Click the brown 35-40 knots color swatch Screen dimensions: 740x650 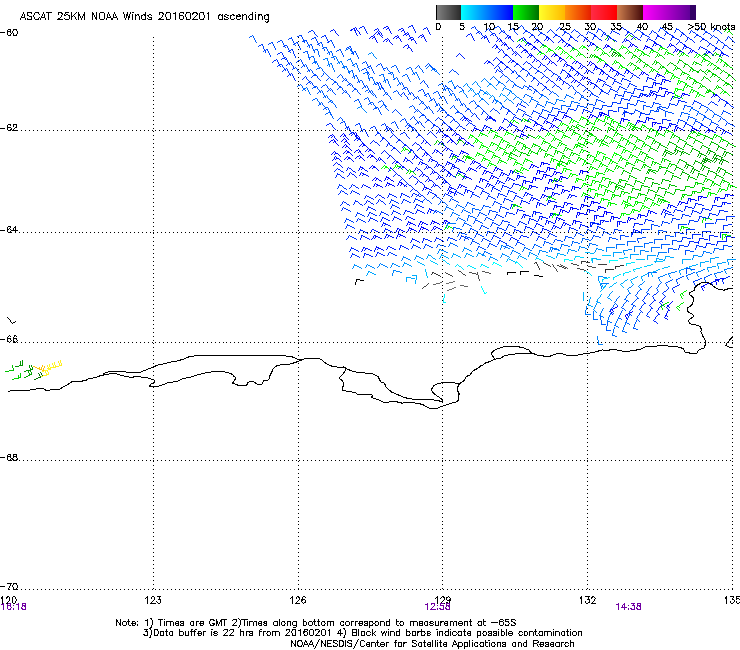[630, 12]
